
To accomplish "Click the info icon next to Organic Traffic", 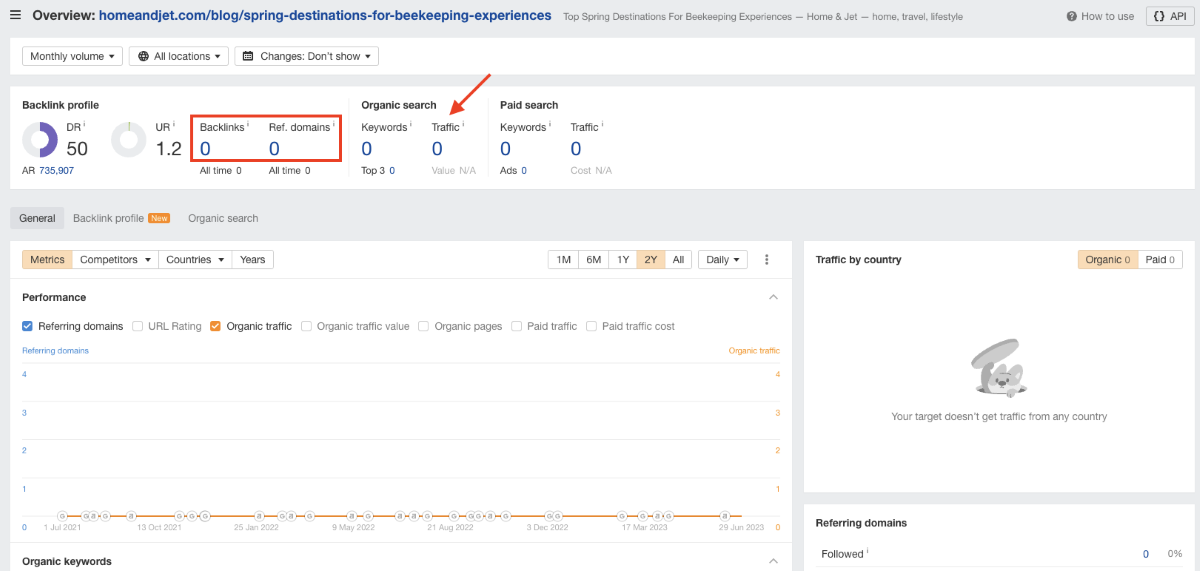I will 464,125.
